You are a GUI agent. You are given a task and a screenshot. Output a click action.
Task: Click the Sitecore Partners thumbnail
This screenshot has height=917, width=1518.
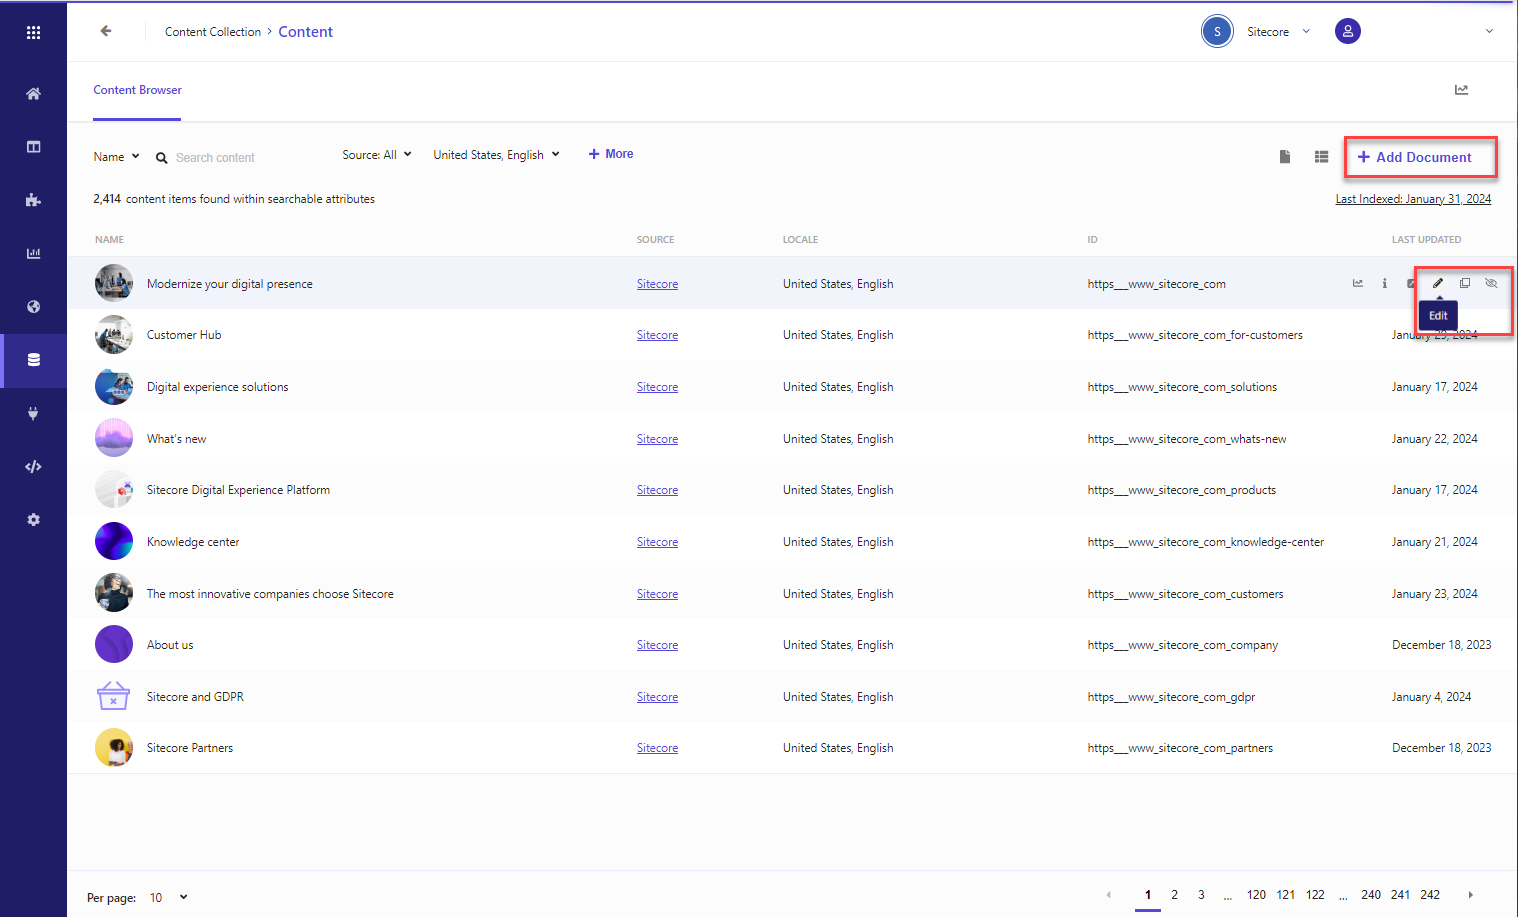tap(114, 748)
